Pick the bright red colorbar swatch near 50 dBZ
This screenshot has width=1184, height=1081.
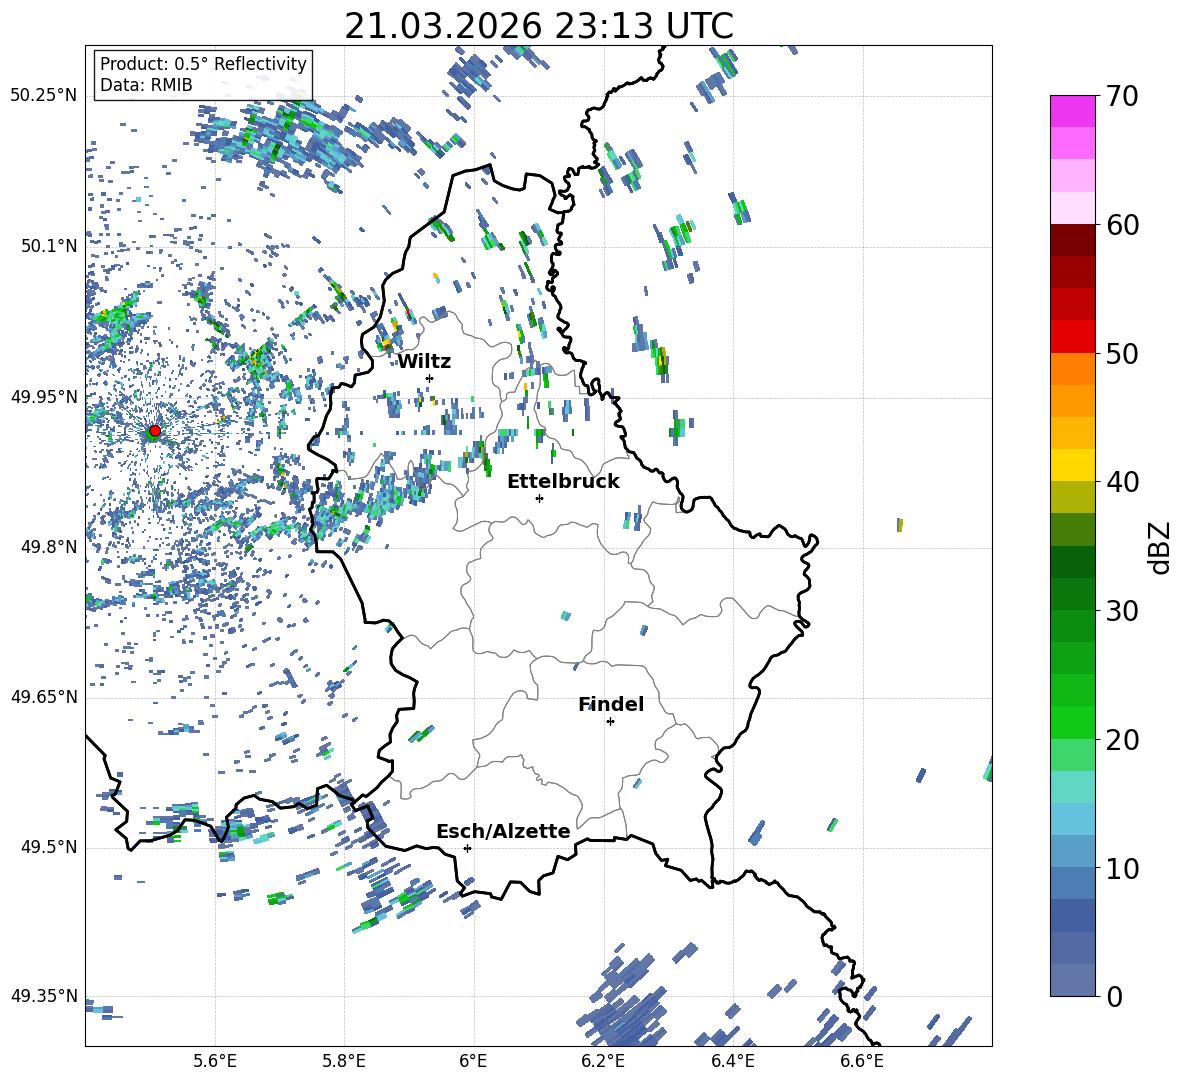coord(1073,337)
